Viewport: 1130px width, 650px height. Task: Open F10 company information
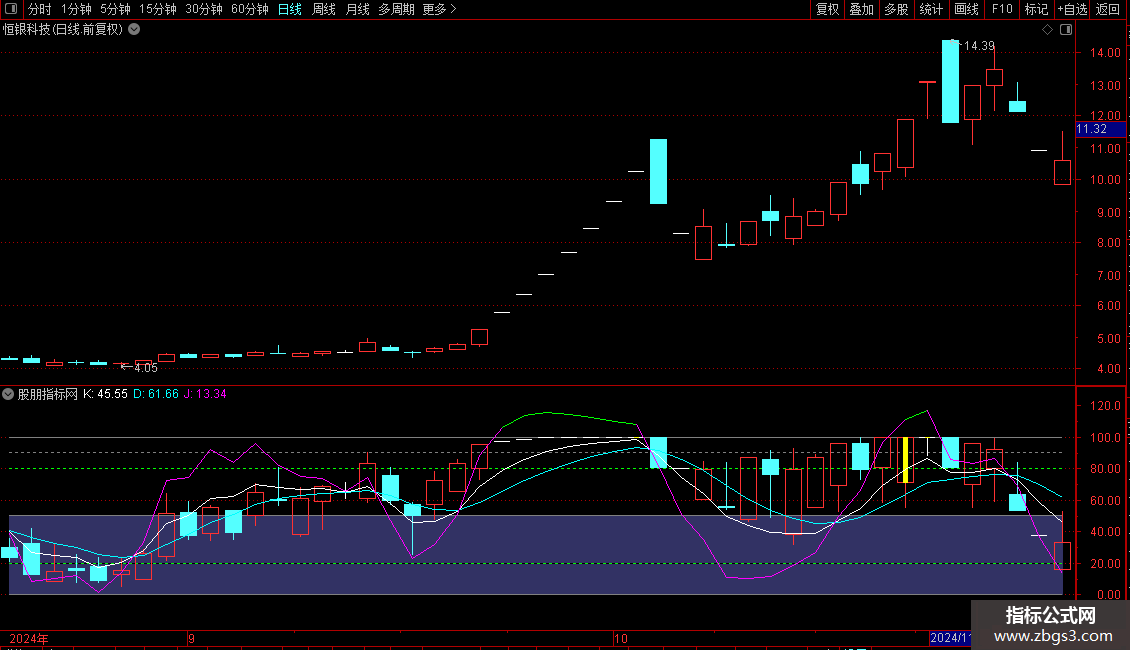1002,9
